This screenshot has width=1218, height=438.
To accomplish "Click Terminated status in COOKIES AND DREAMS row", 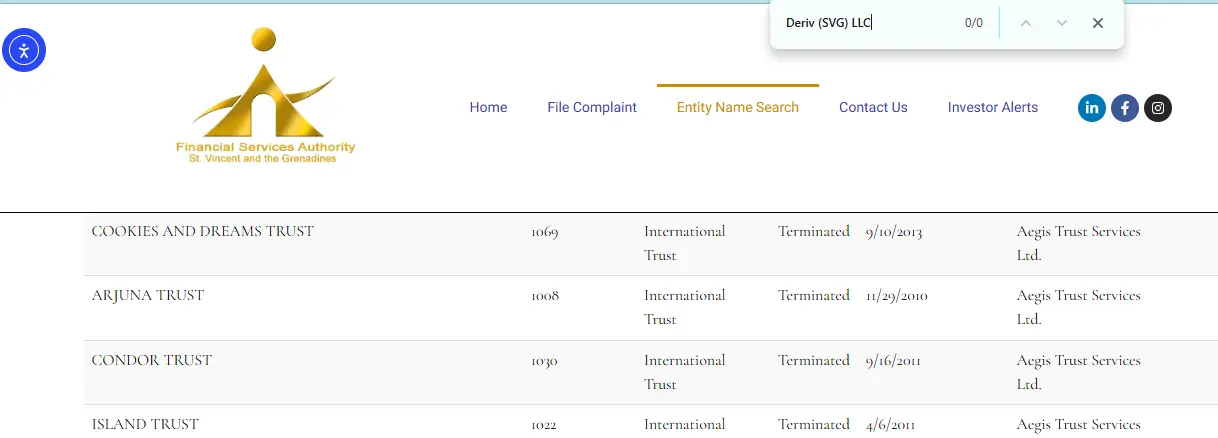I will click(x=814, y=231).
